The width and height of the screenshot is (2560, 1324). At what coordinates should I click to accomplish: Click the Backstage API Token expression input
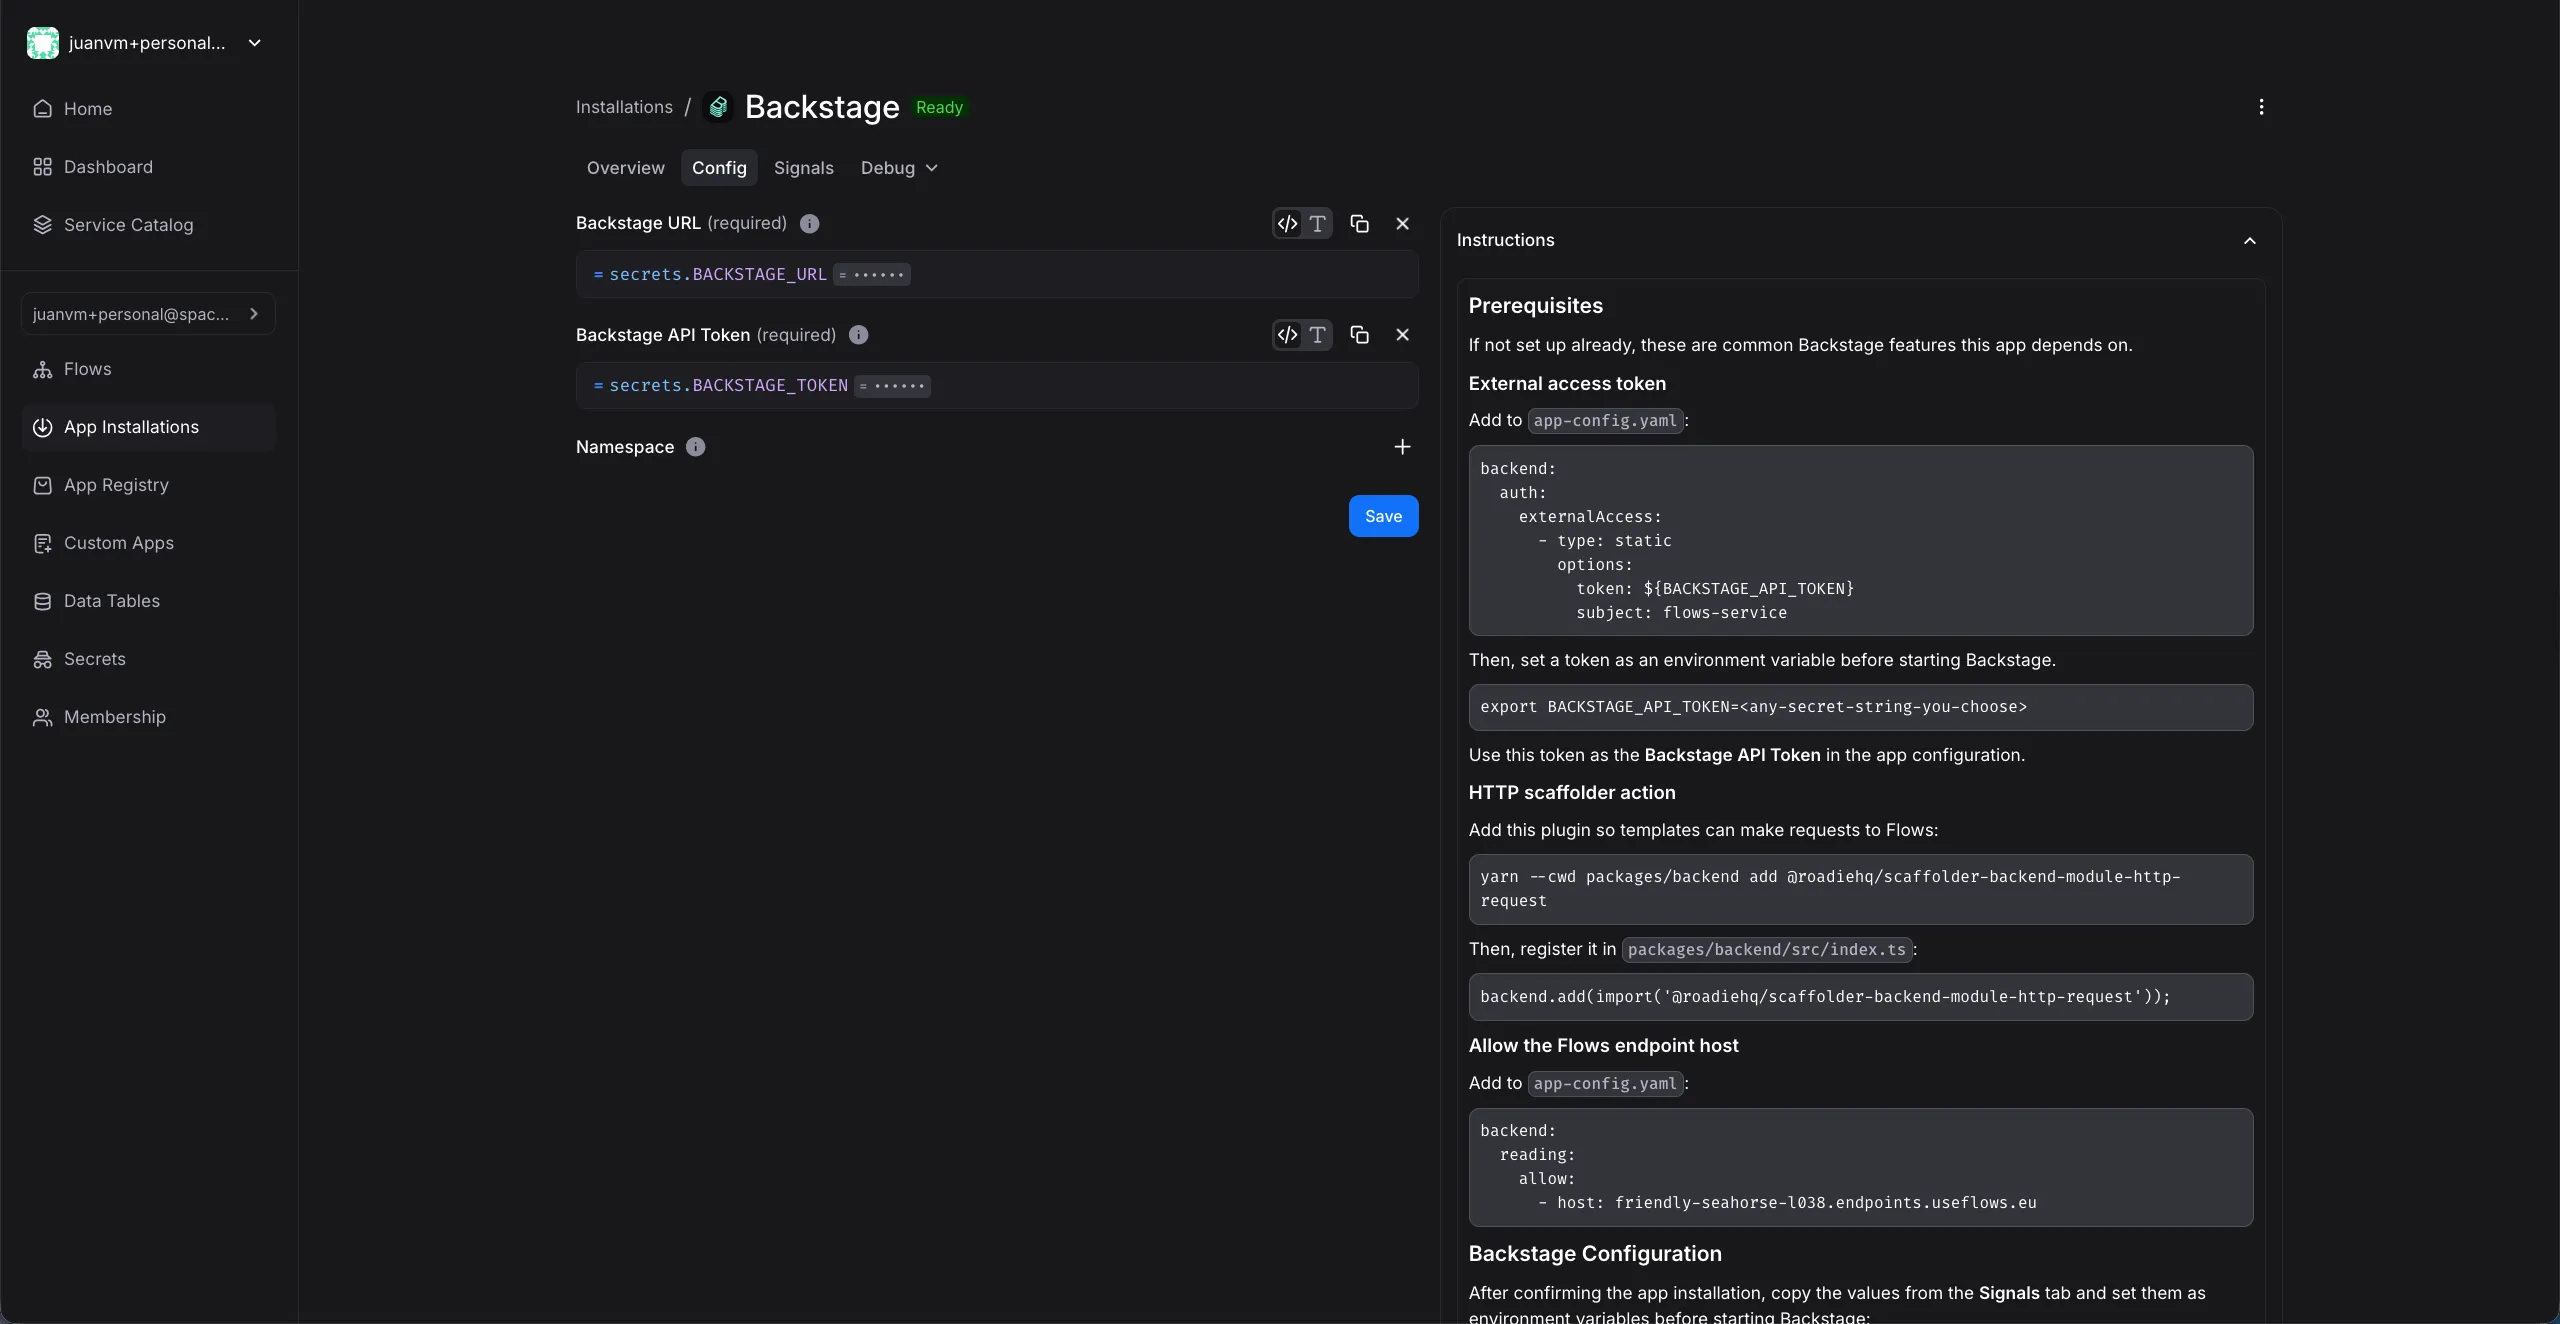tap(997, 386)
